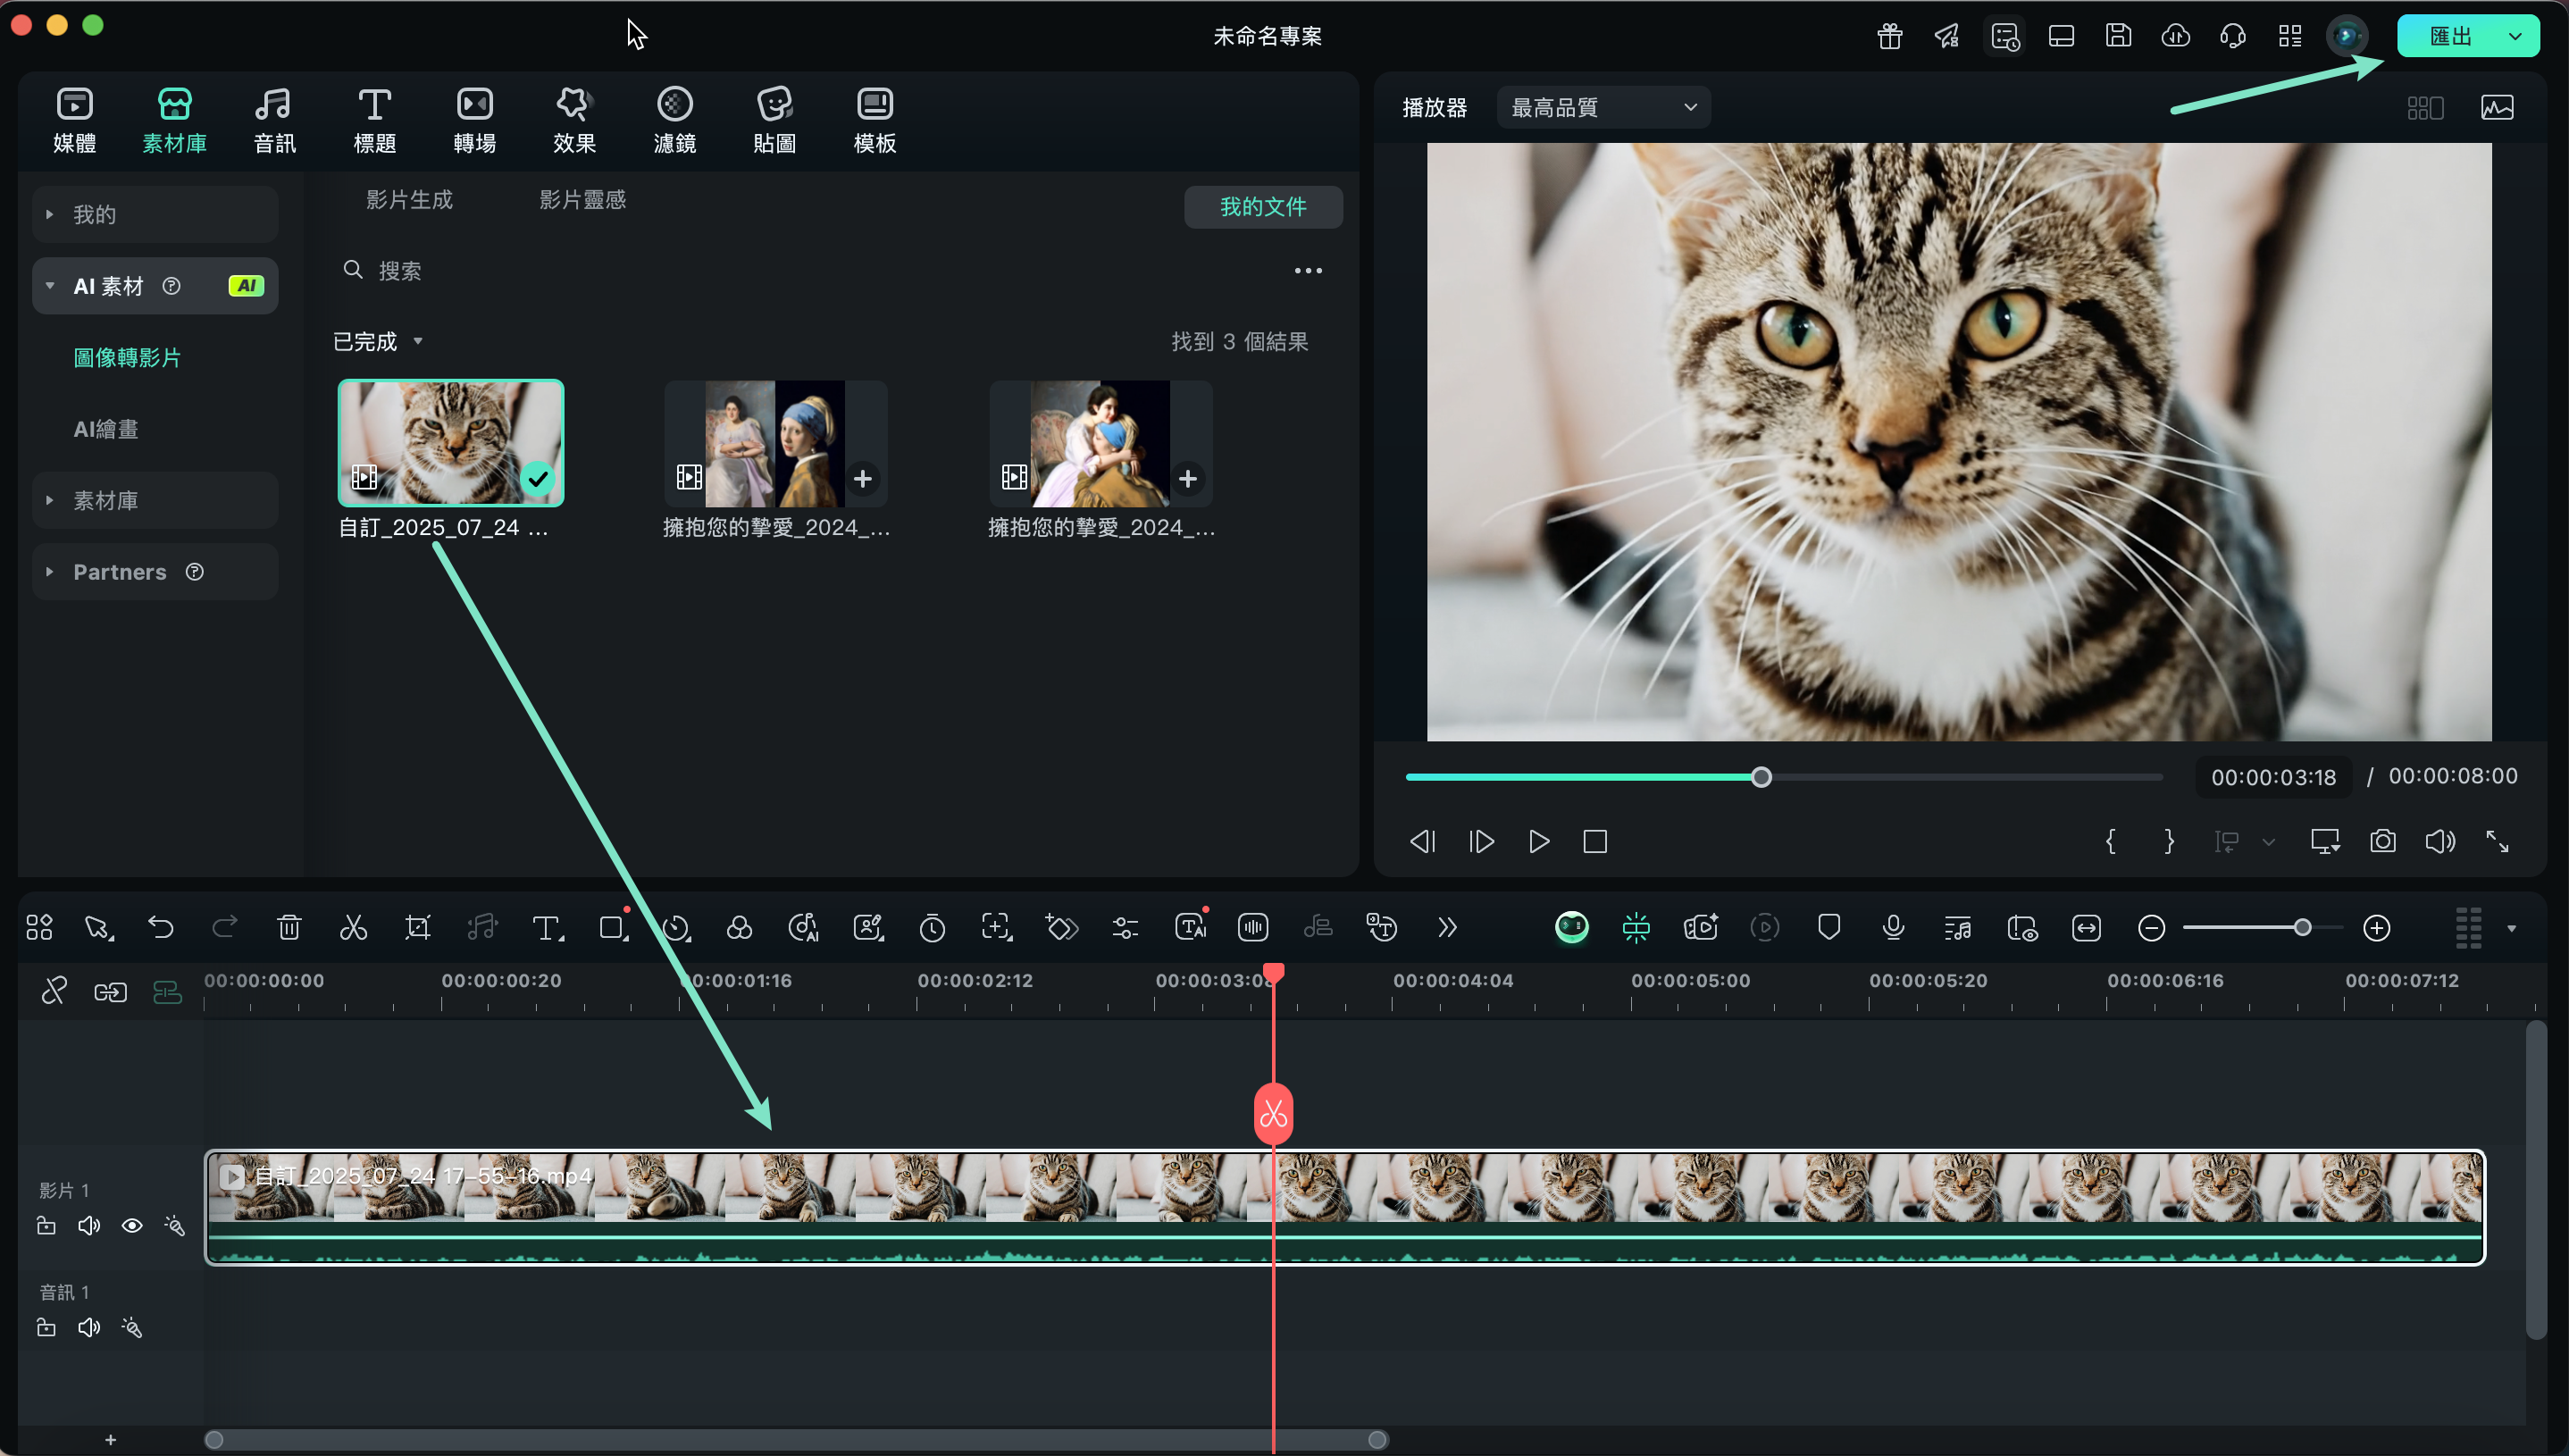Screen dimensions: 2569x1456
Task: Open the more options ellipsis menu
Action: (x=1308, y=271)
